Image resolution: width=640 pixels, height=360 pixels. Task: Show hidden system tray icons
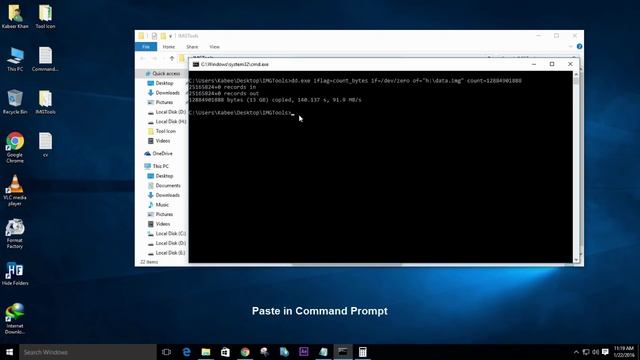point(576,352)
